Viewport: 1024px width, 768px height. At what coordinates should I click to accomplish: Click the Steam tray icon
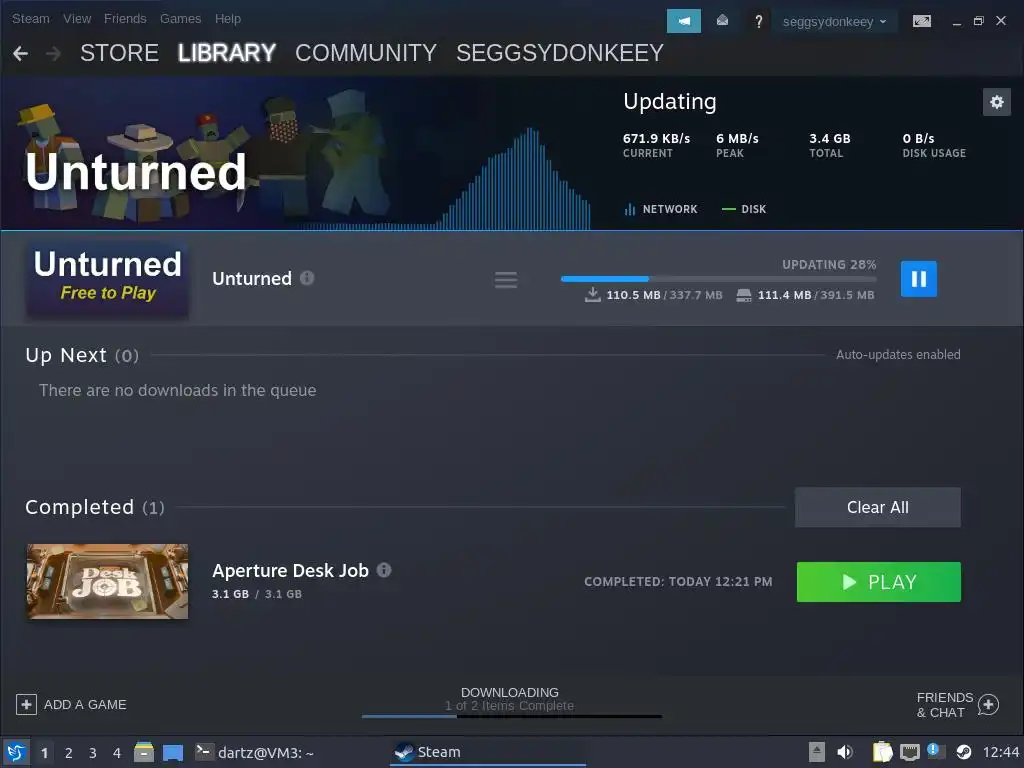963,752
